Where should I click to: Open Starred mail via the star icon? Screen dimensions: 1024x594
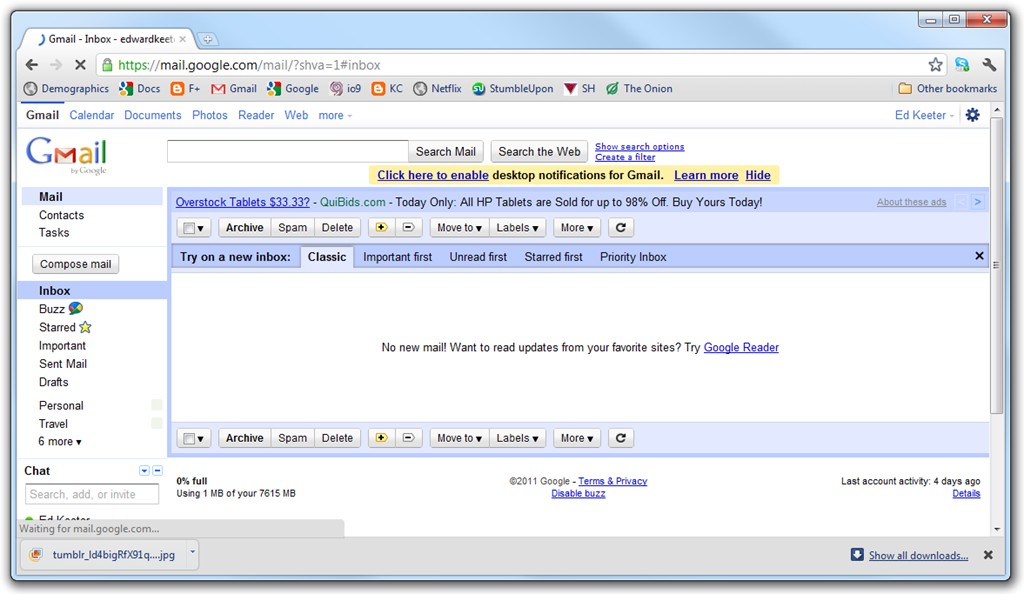(x=85, y=327)
